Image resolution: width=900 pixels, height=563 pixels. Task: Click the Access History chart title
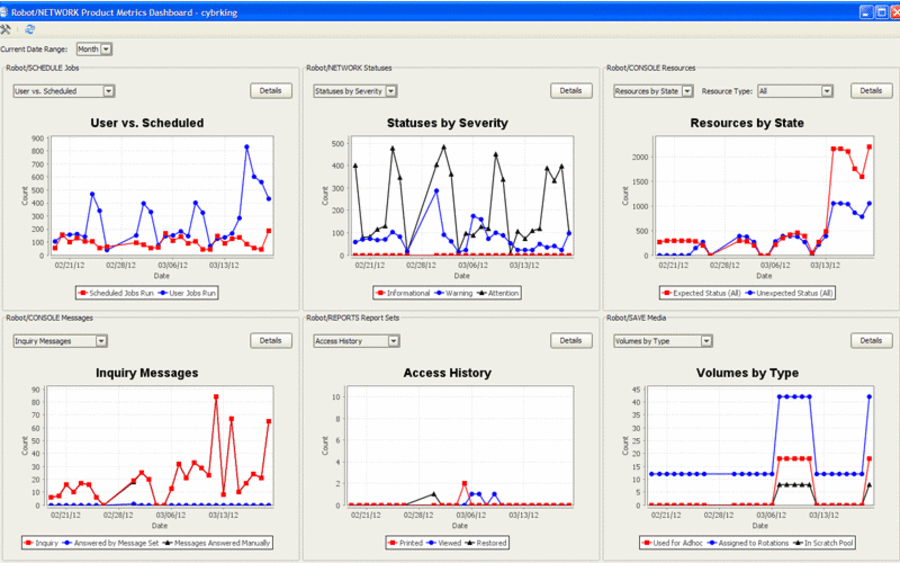pos(448,373)
